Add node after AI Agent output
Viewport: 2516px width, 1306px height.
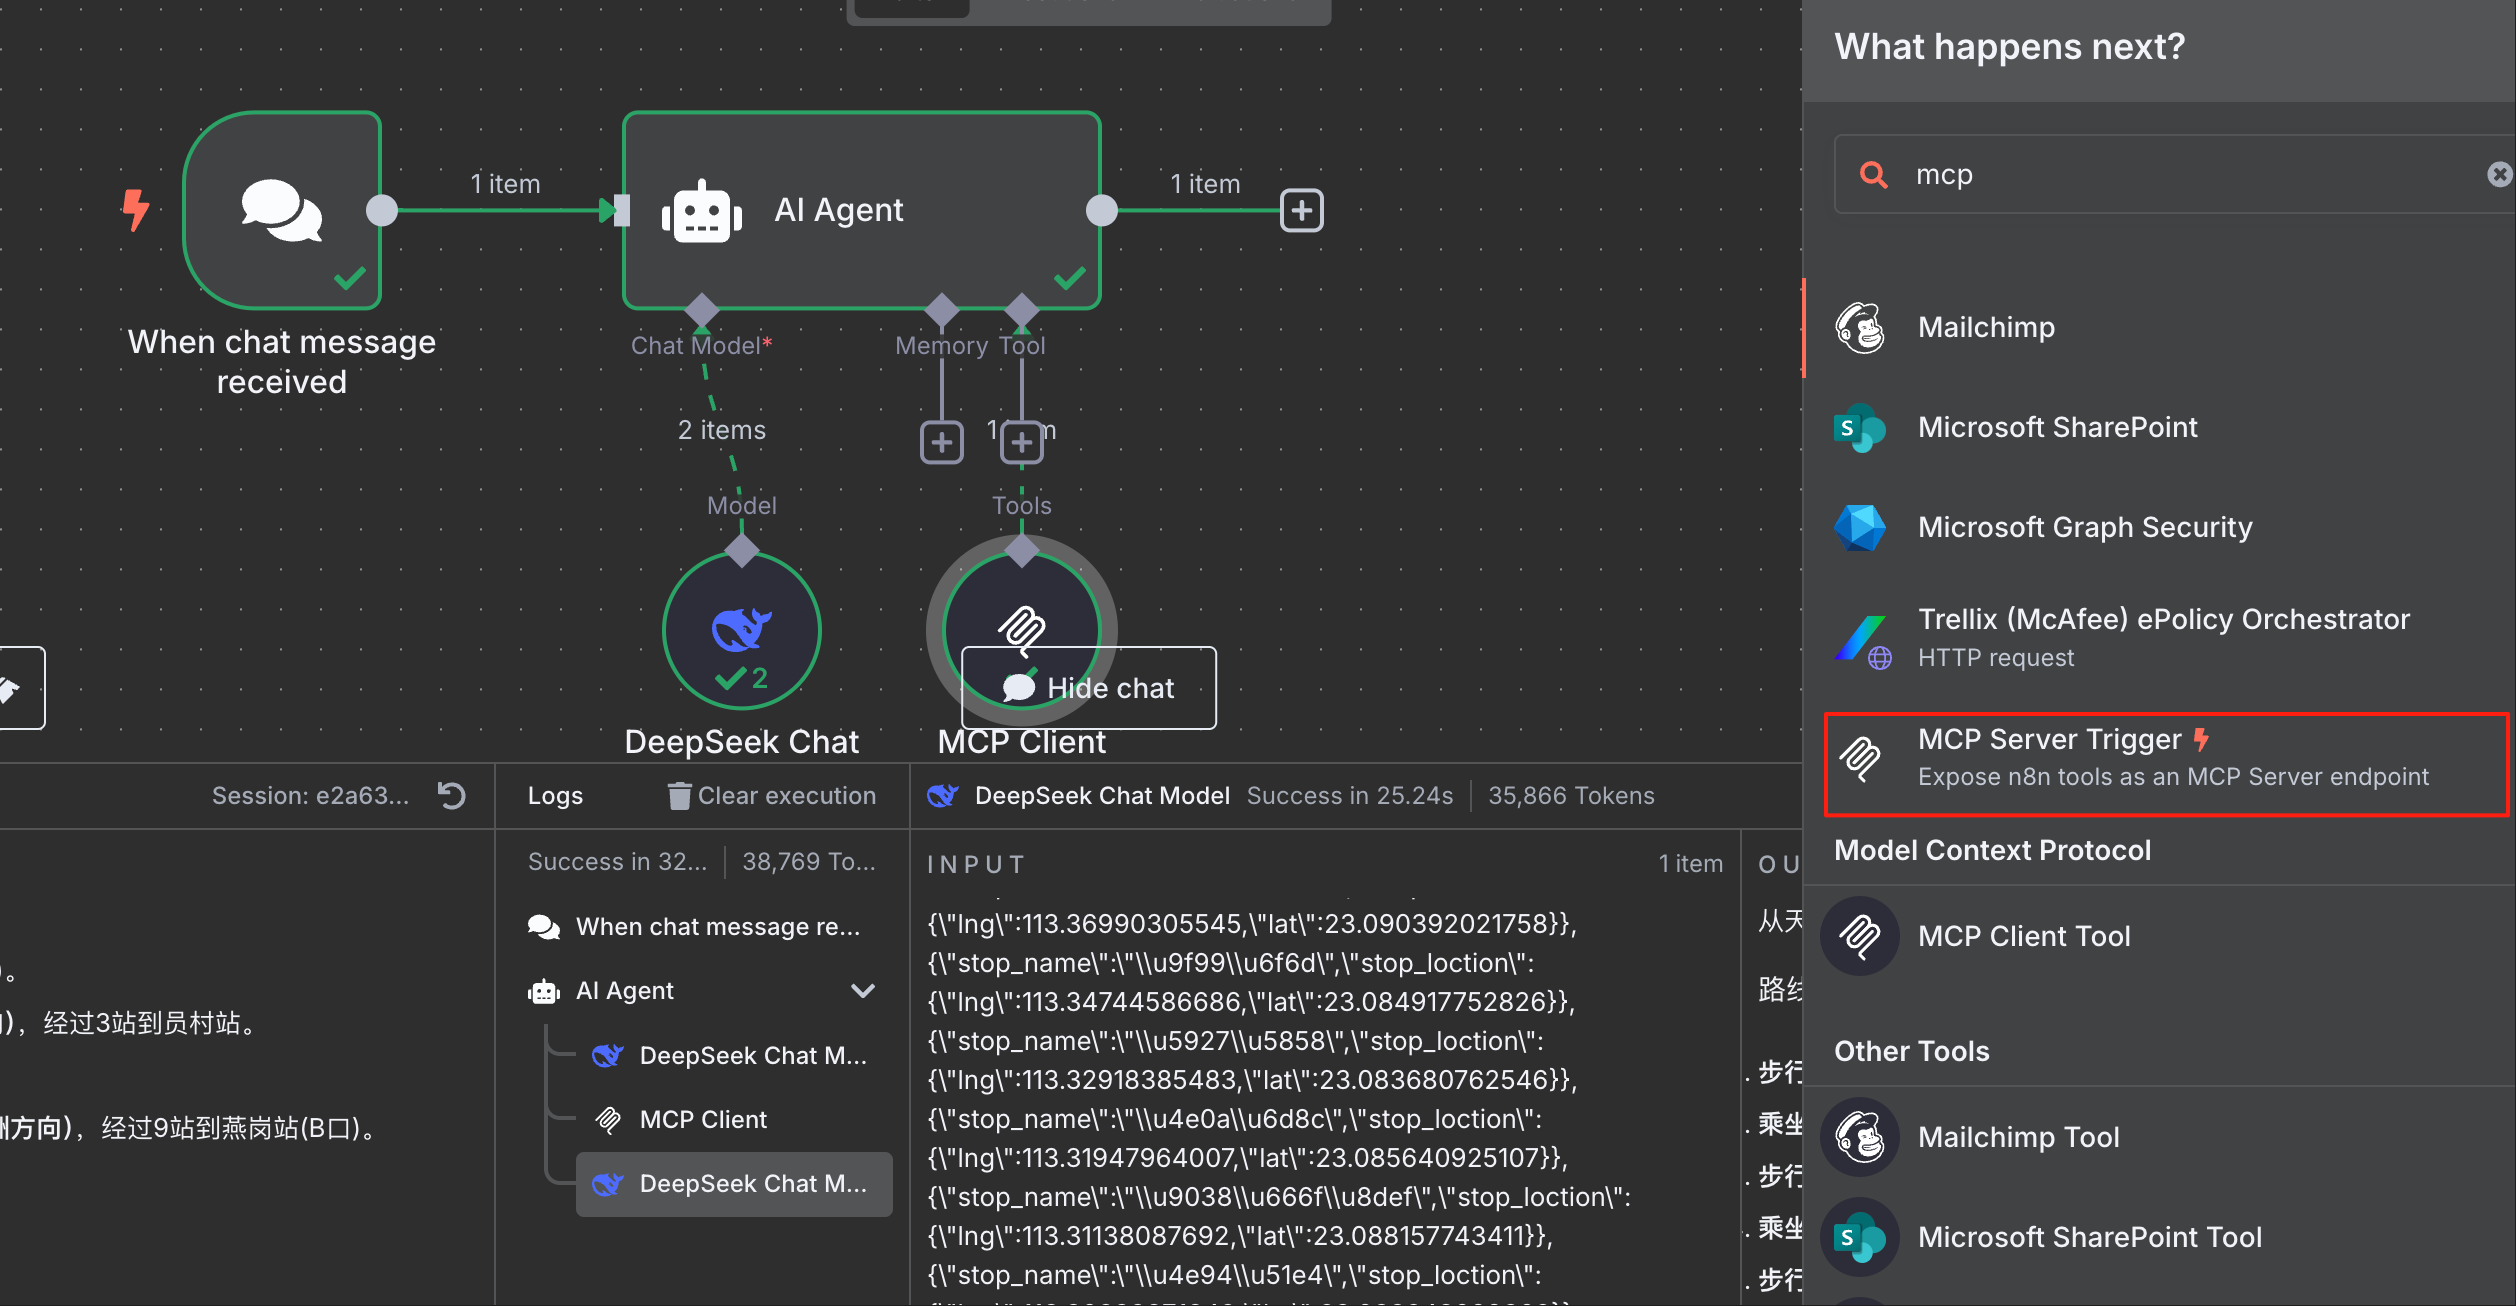point(1301,210)
